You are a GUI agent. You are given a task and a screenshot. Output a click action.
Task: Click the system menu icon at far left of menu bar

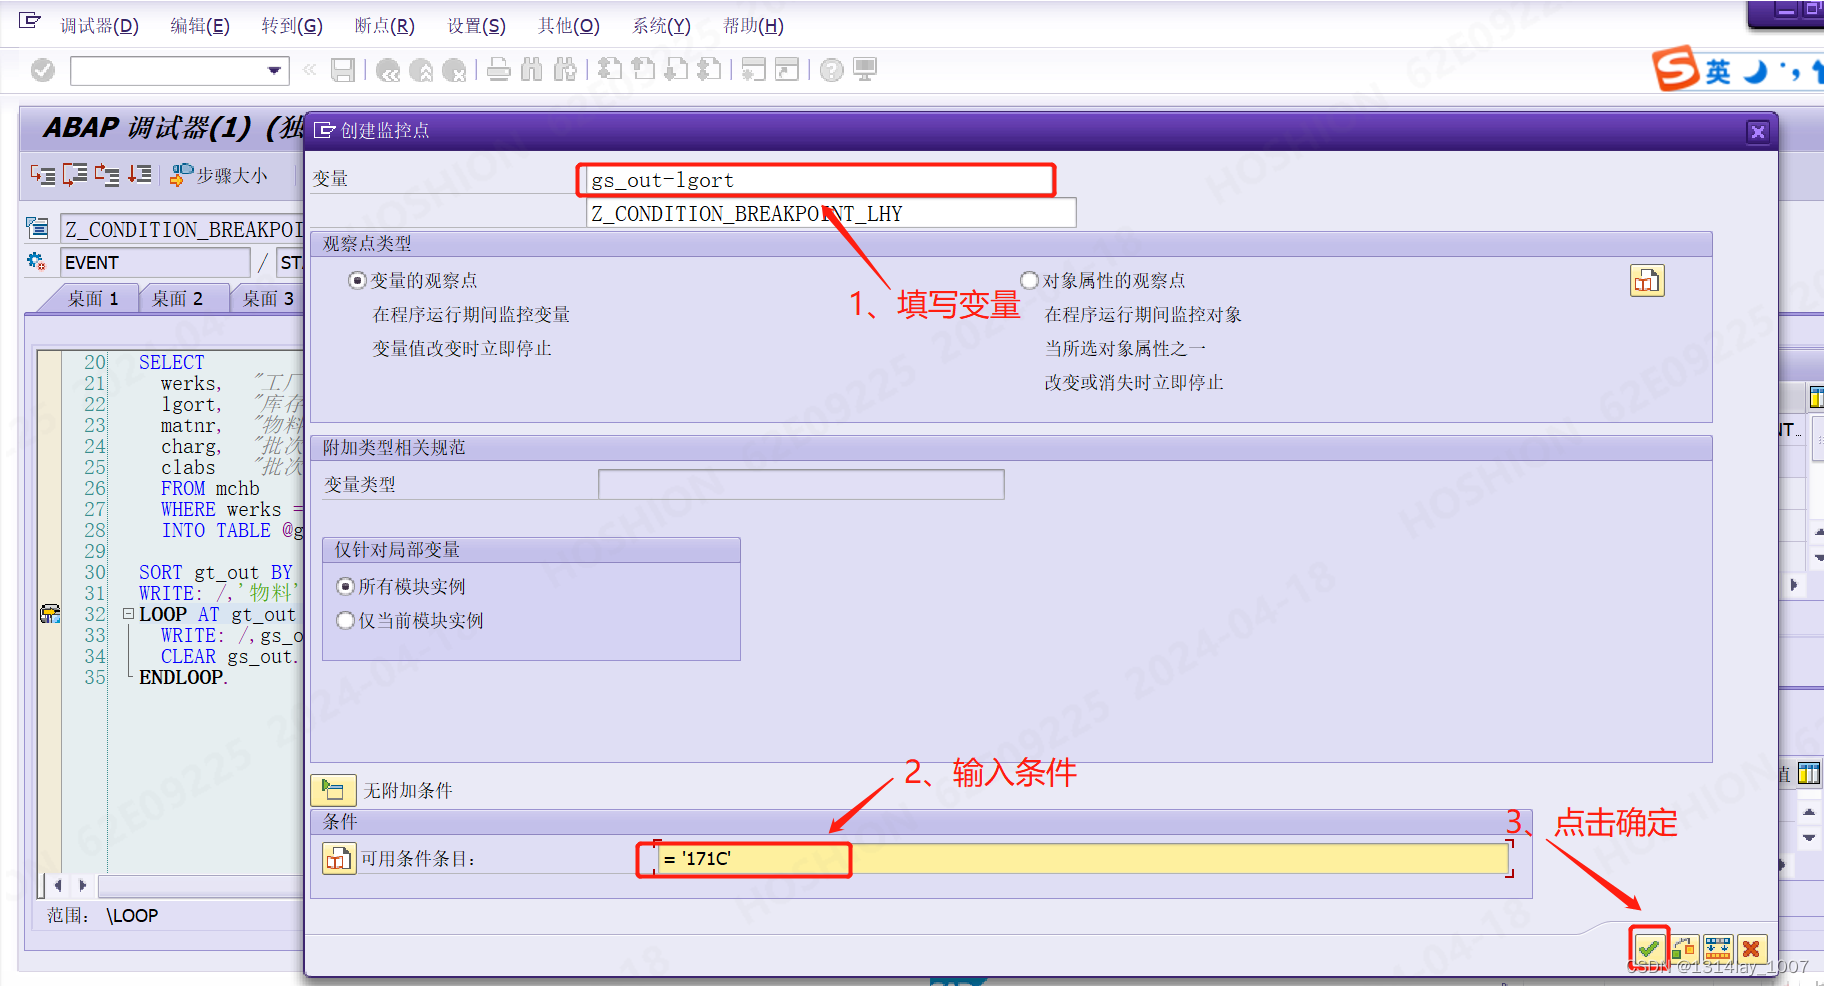(x=30, y=20)
